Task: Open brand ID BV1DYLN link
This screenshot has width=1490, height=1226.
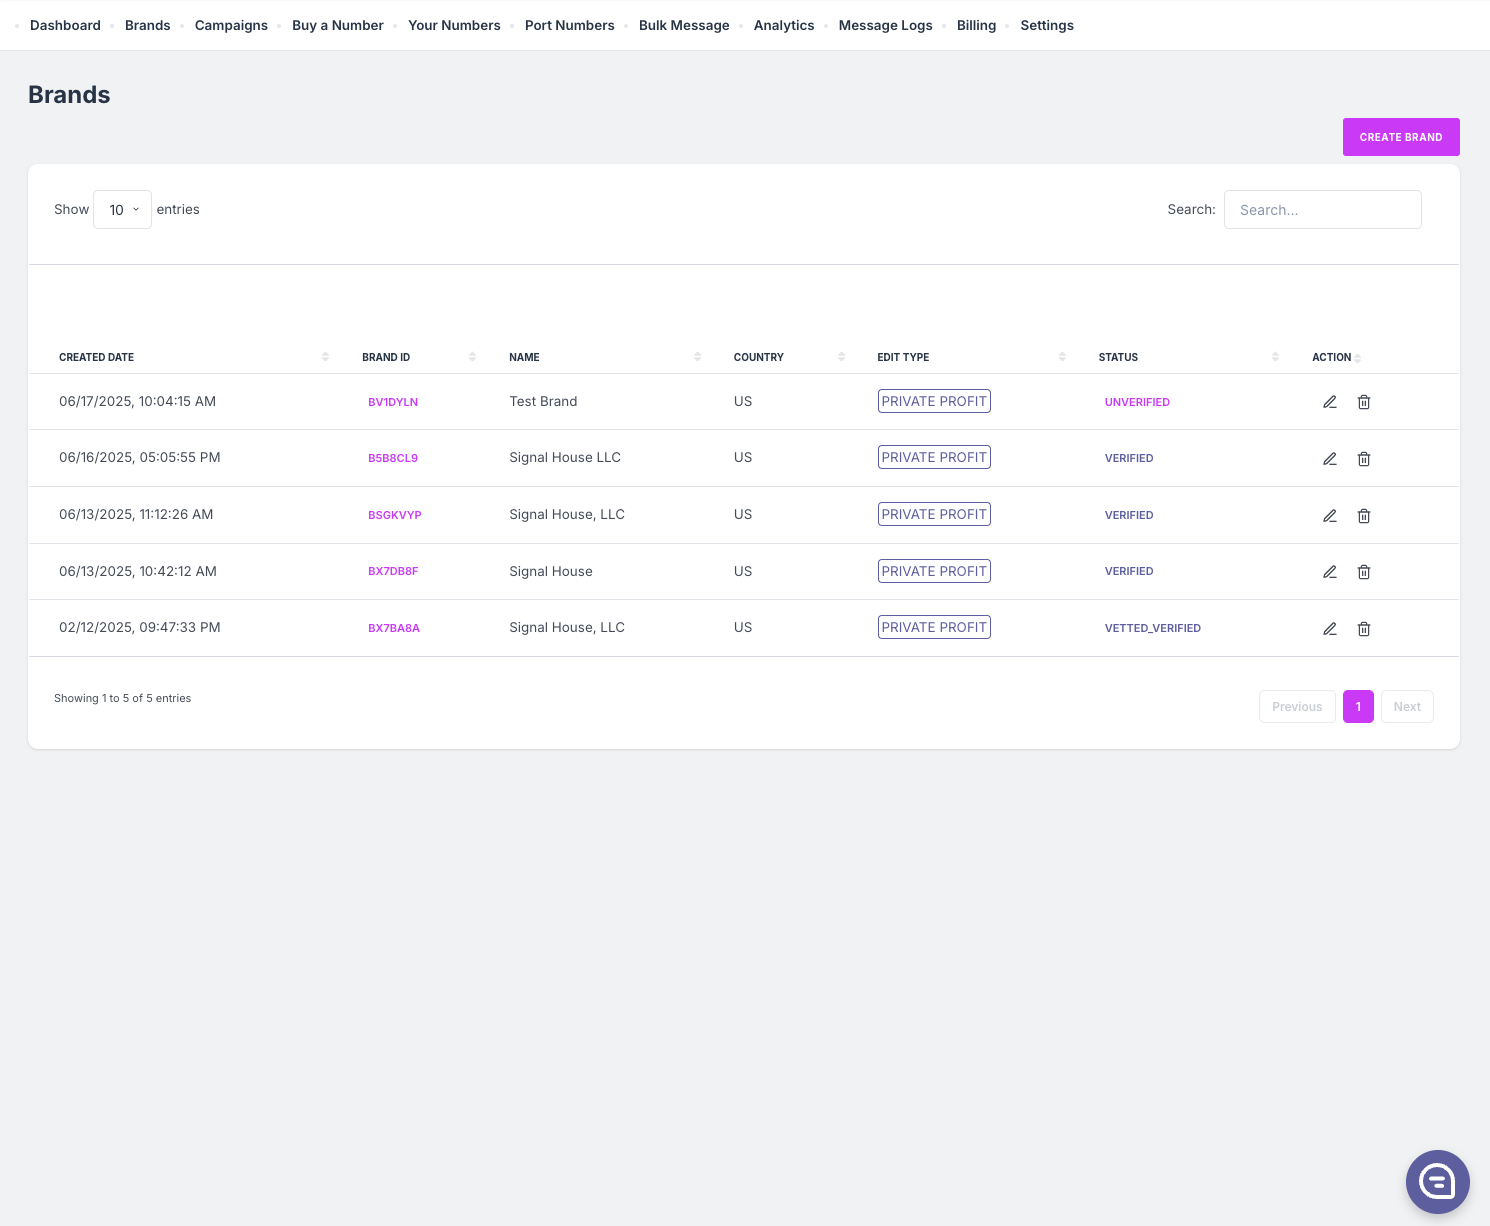Action: pos(393,402)
